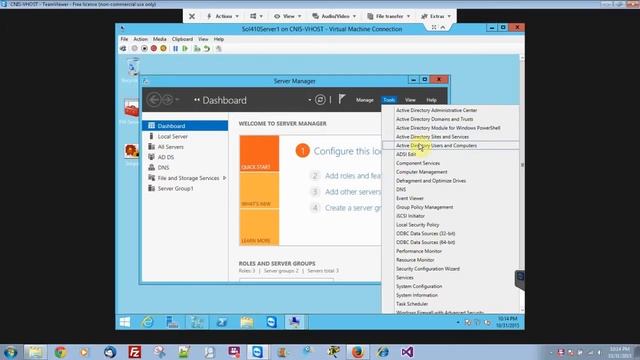Choose Task Scheduler from Tools menu
640x360 pixels.
pyautogui.click(x=412, y=304)
